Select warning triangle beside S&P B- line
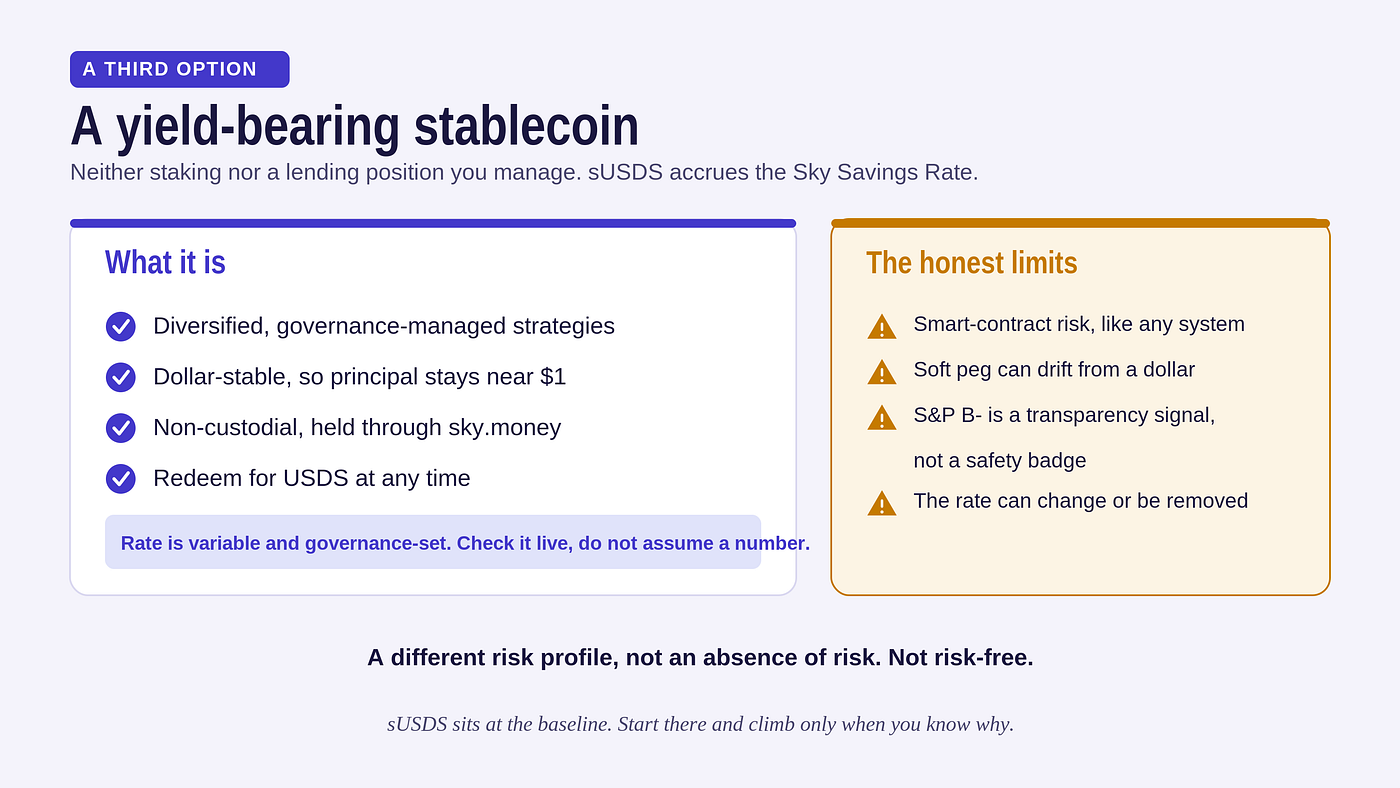Image resolution: width=1400 pixels, height=788 pixels. (x=882, y=418)
